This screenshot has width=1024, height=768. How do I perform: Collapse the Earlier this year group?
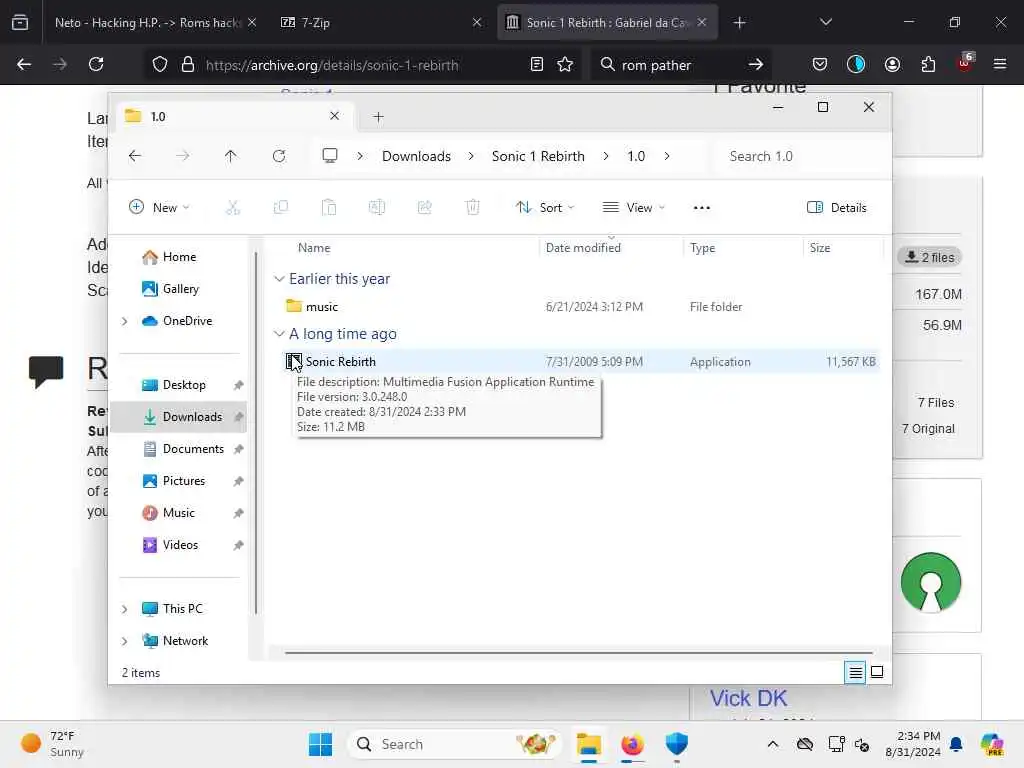[x=279, y=279]
